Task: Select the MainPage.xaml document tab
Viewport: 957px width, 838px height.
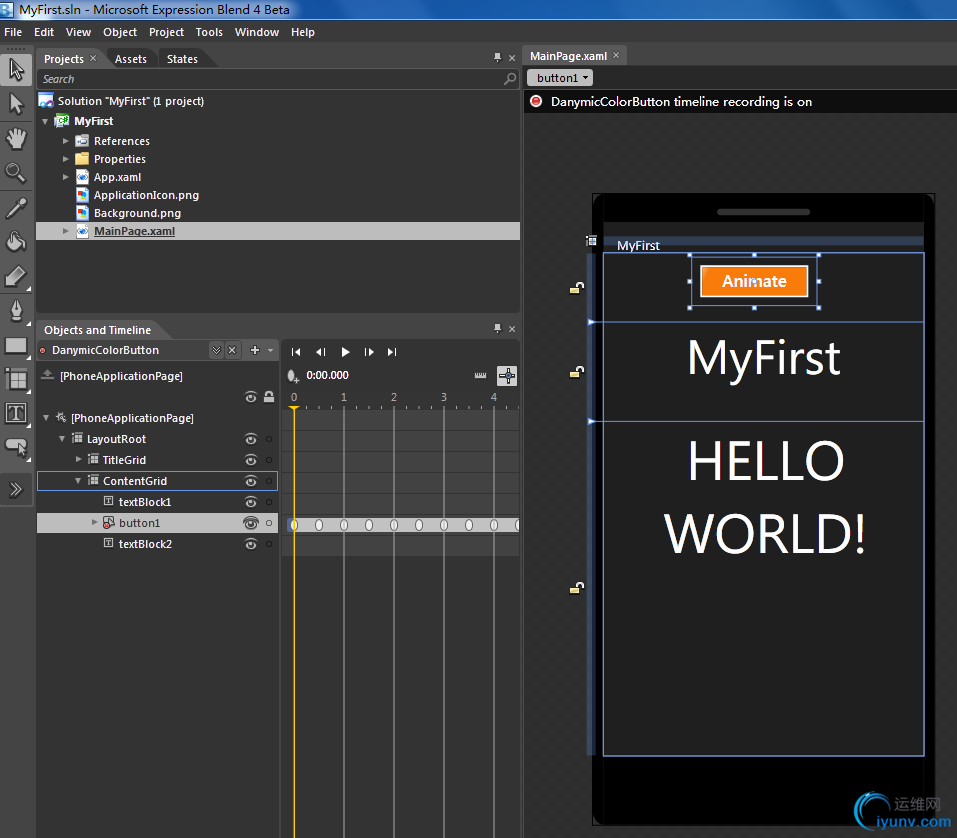Action: coord(568,56)
